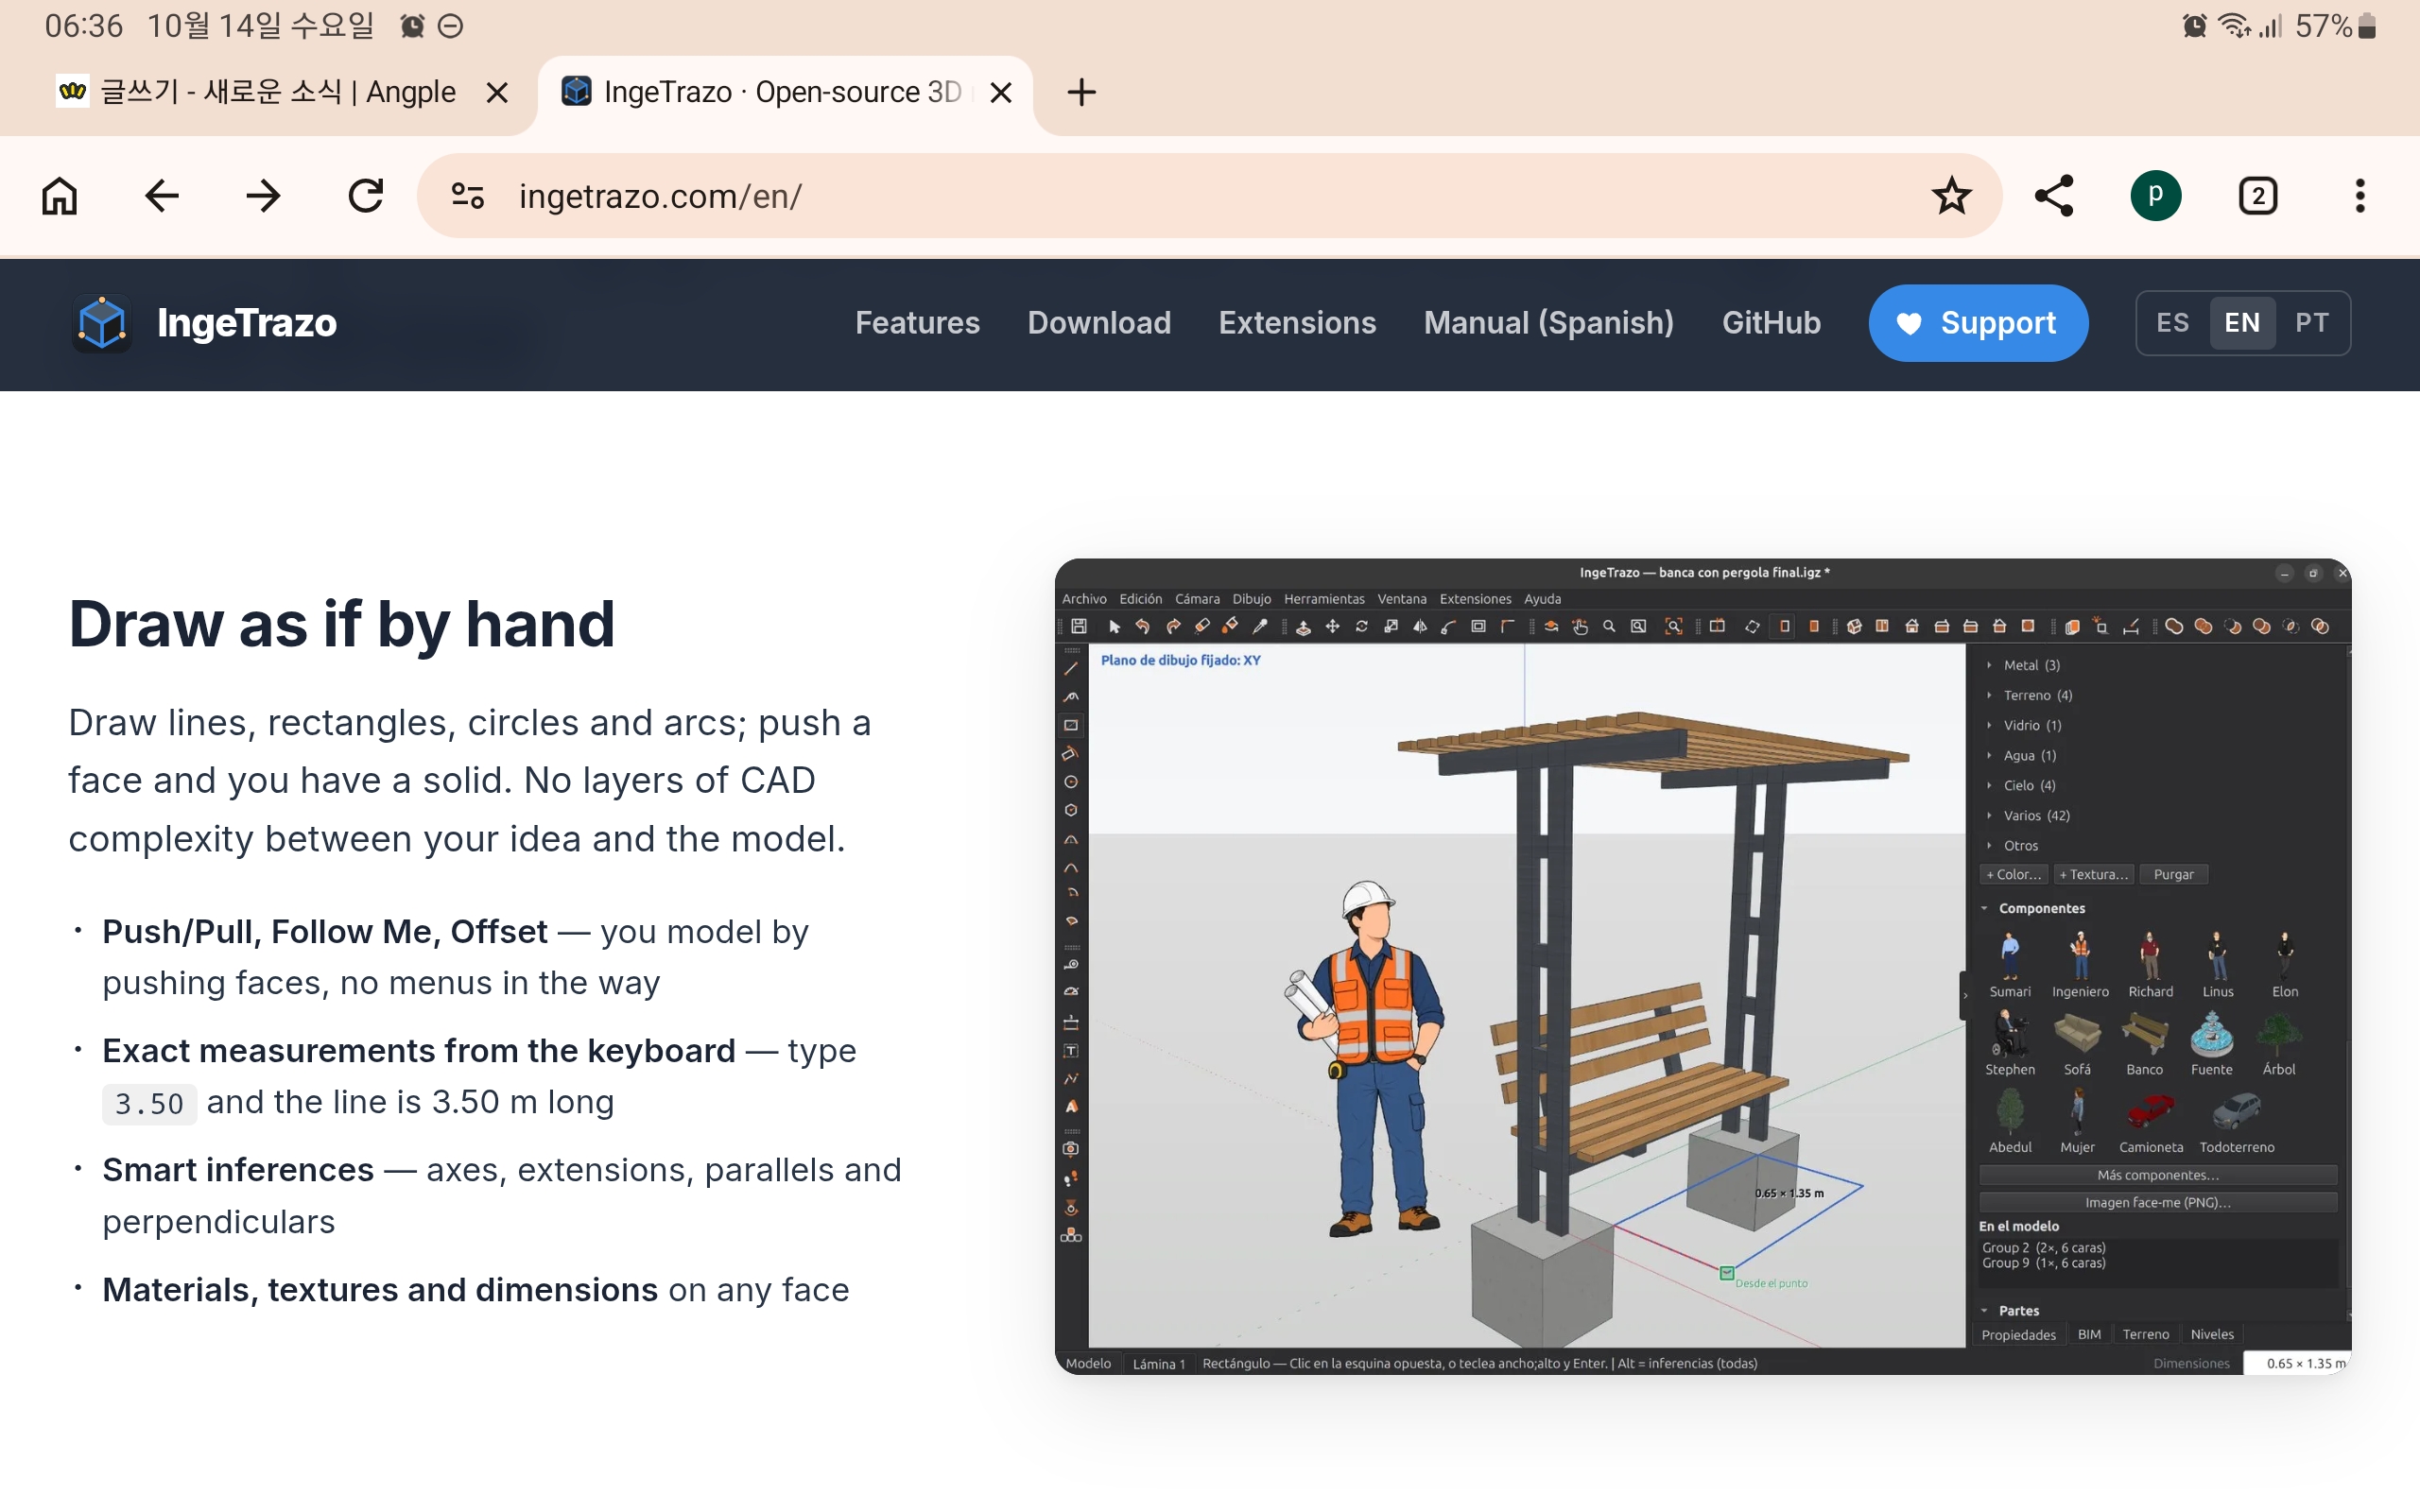Image resolution: width=2420 pixels, height=1512 pixels.
Task: Click the blue Support button
Action: 1978,323
